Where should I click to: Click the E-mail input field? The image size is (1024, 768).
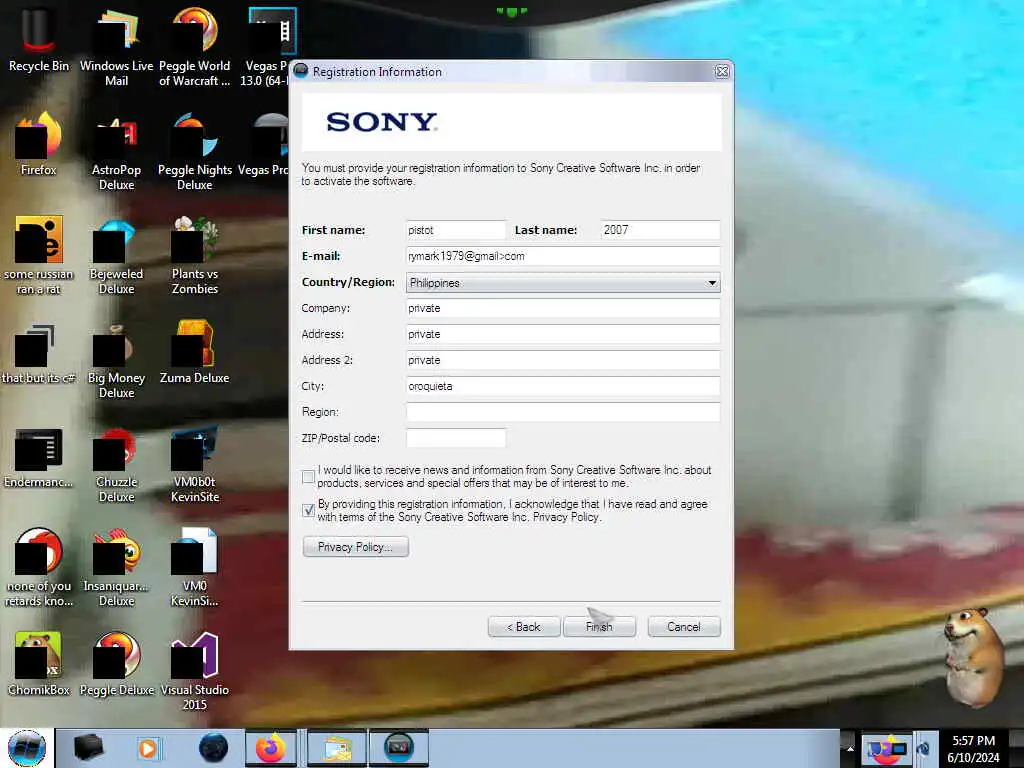coord(563,256)
